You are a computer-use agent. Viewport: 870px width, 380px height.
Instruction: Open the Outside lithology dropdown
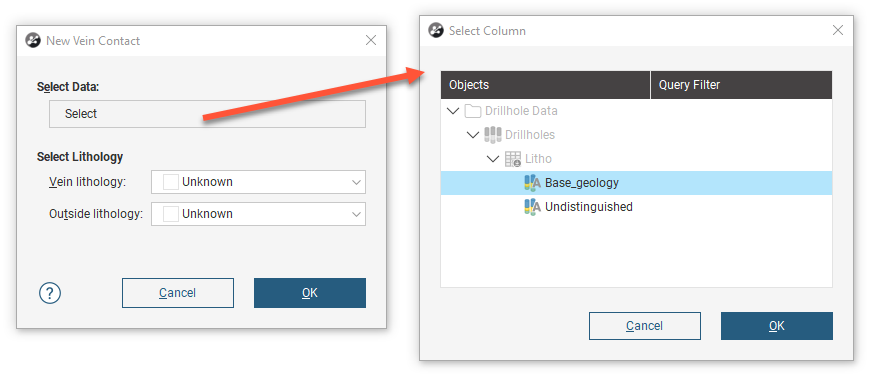click(x=356, y=214)
